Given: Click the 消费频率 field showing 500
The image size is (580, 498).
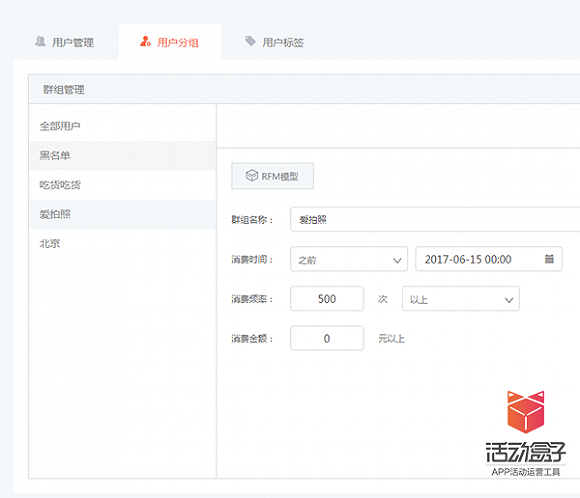Looking at the screenshot, I should click(x=327, y=299).
